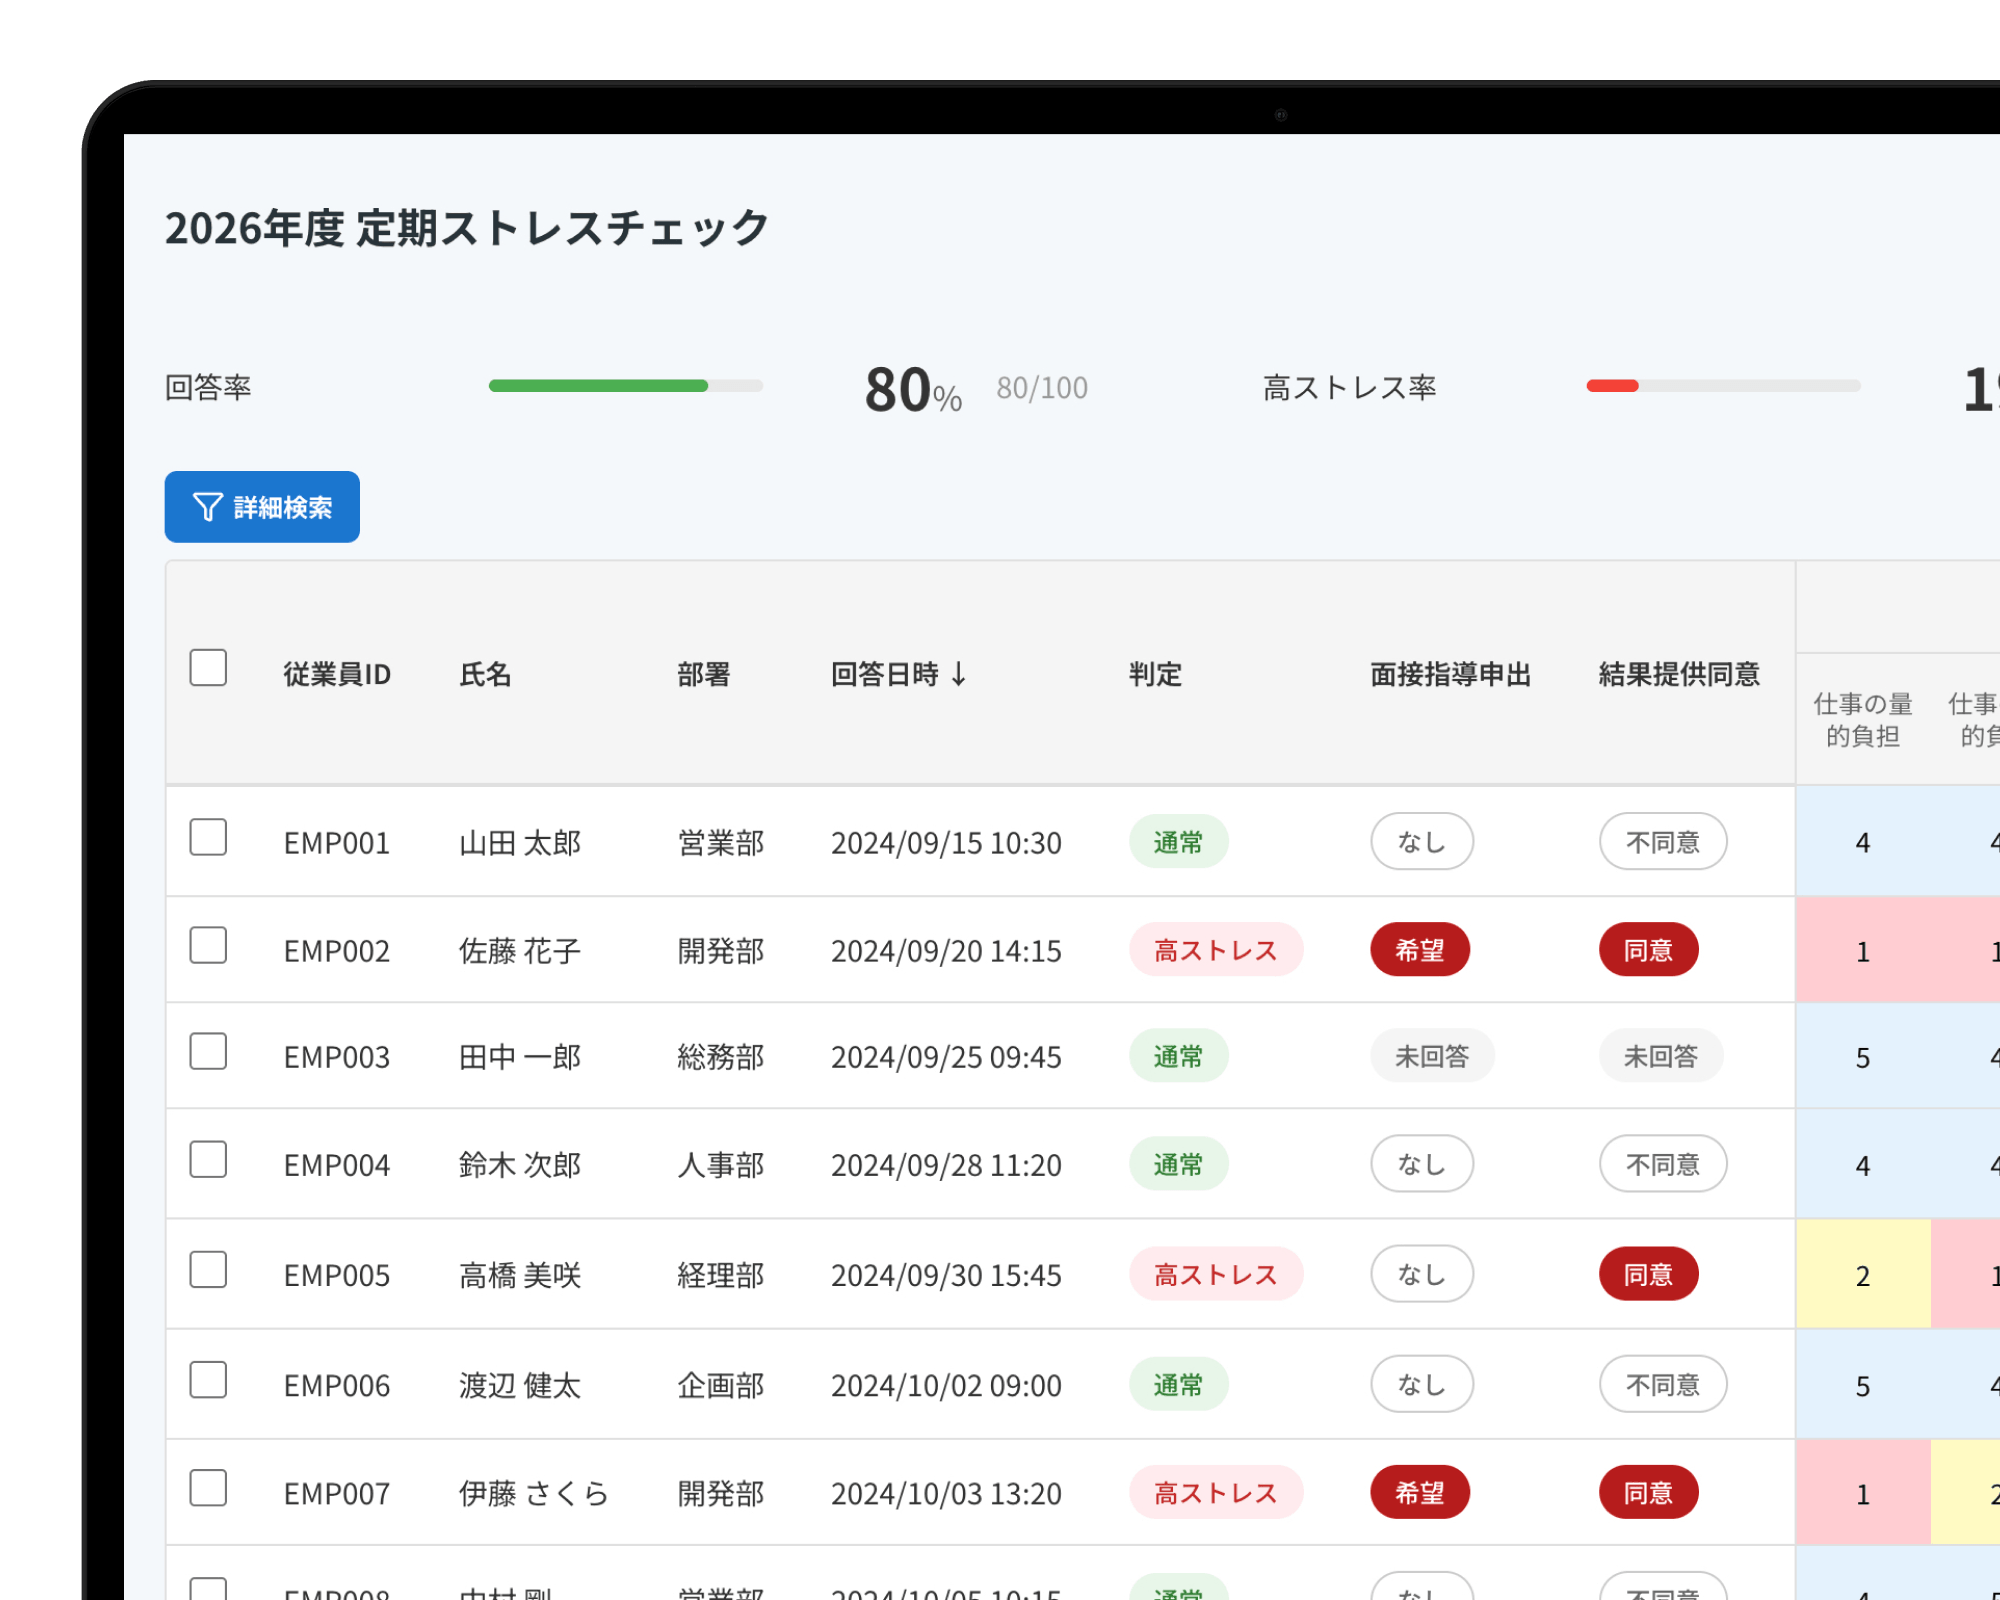Click the 高ストレス badge for 伊藤 さくら
Viewport: 2000px width, 1600px height.
tap(1216, 1492)
